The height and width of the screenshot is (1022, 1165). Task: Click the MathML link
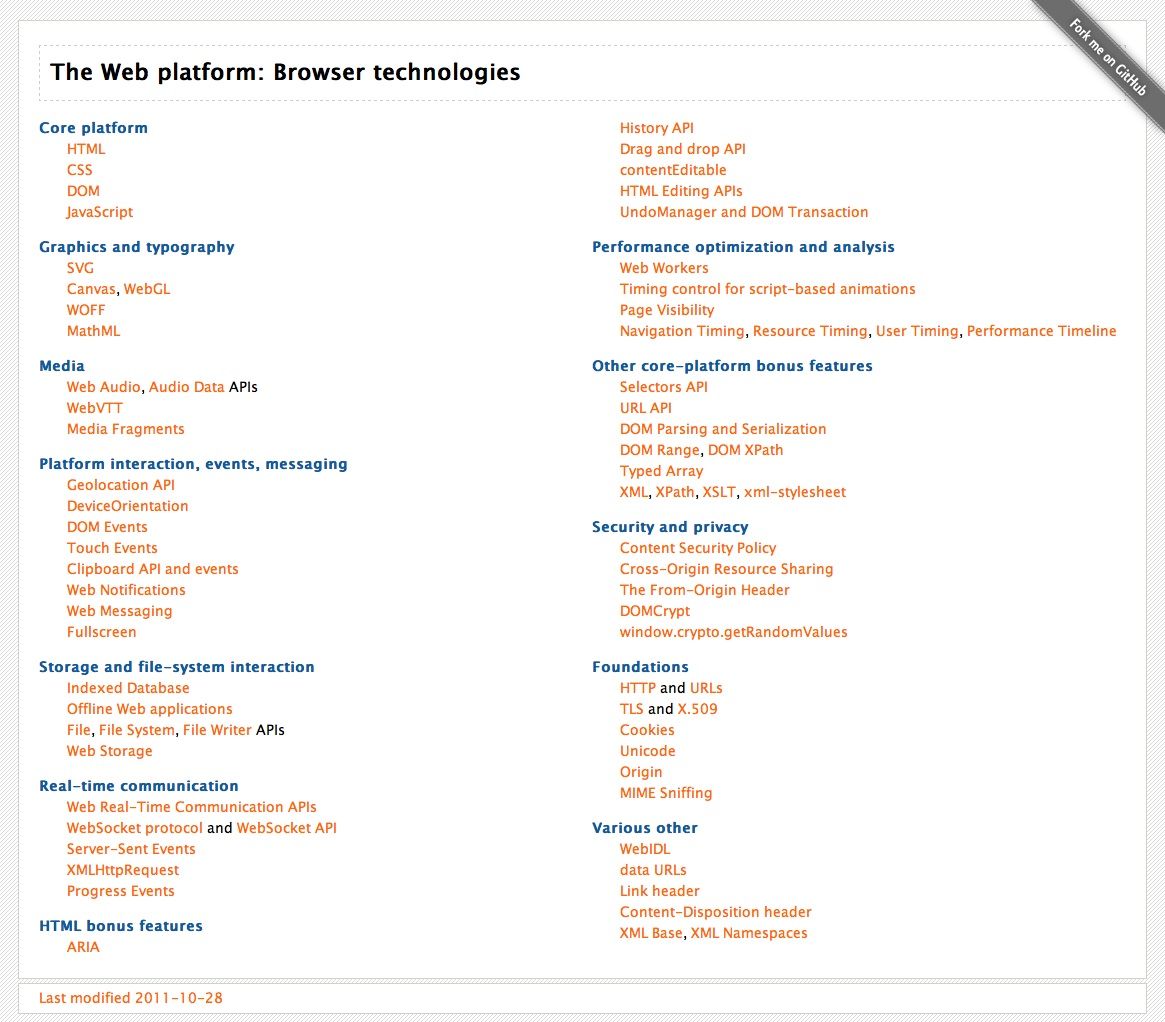[x=92, y=330]
